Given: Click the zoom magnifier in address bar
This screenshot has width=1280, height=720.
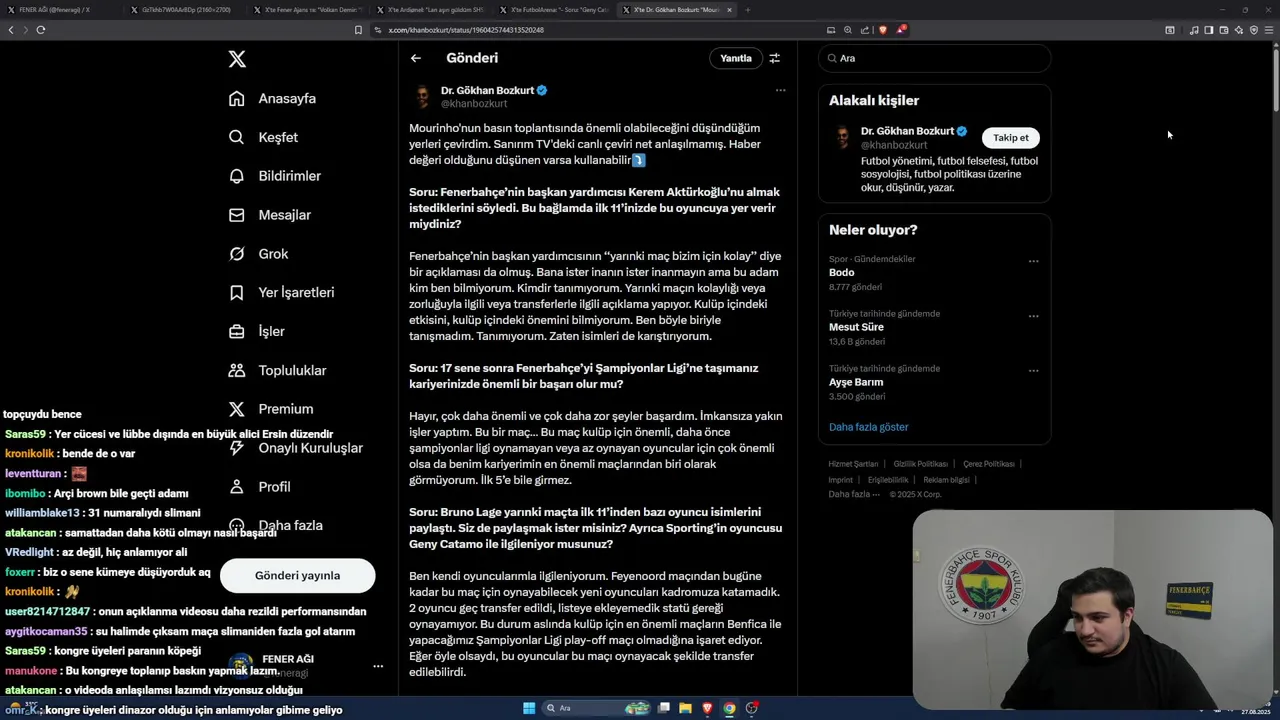Looking at the screenshot, I should pos(848,30).
